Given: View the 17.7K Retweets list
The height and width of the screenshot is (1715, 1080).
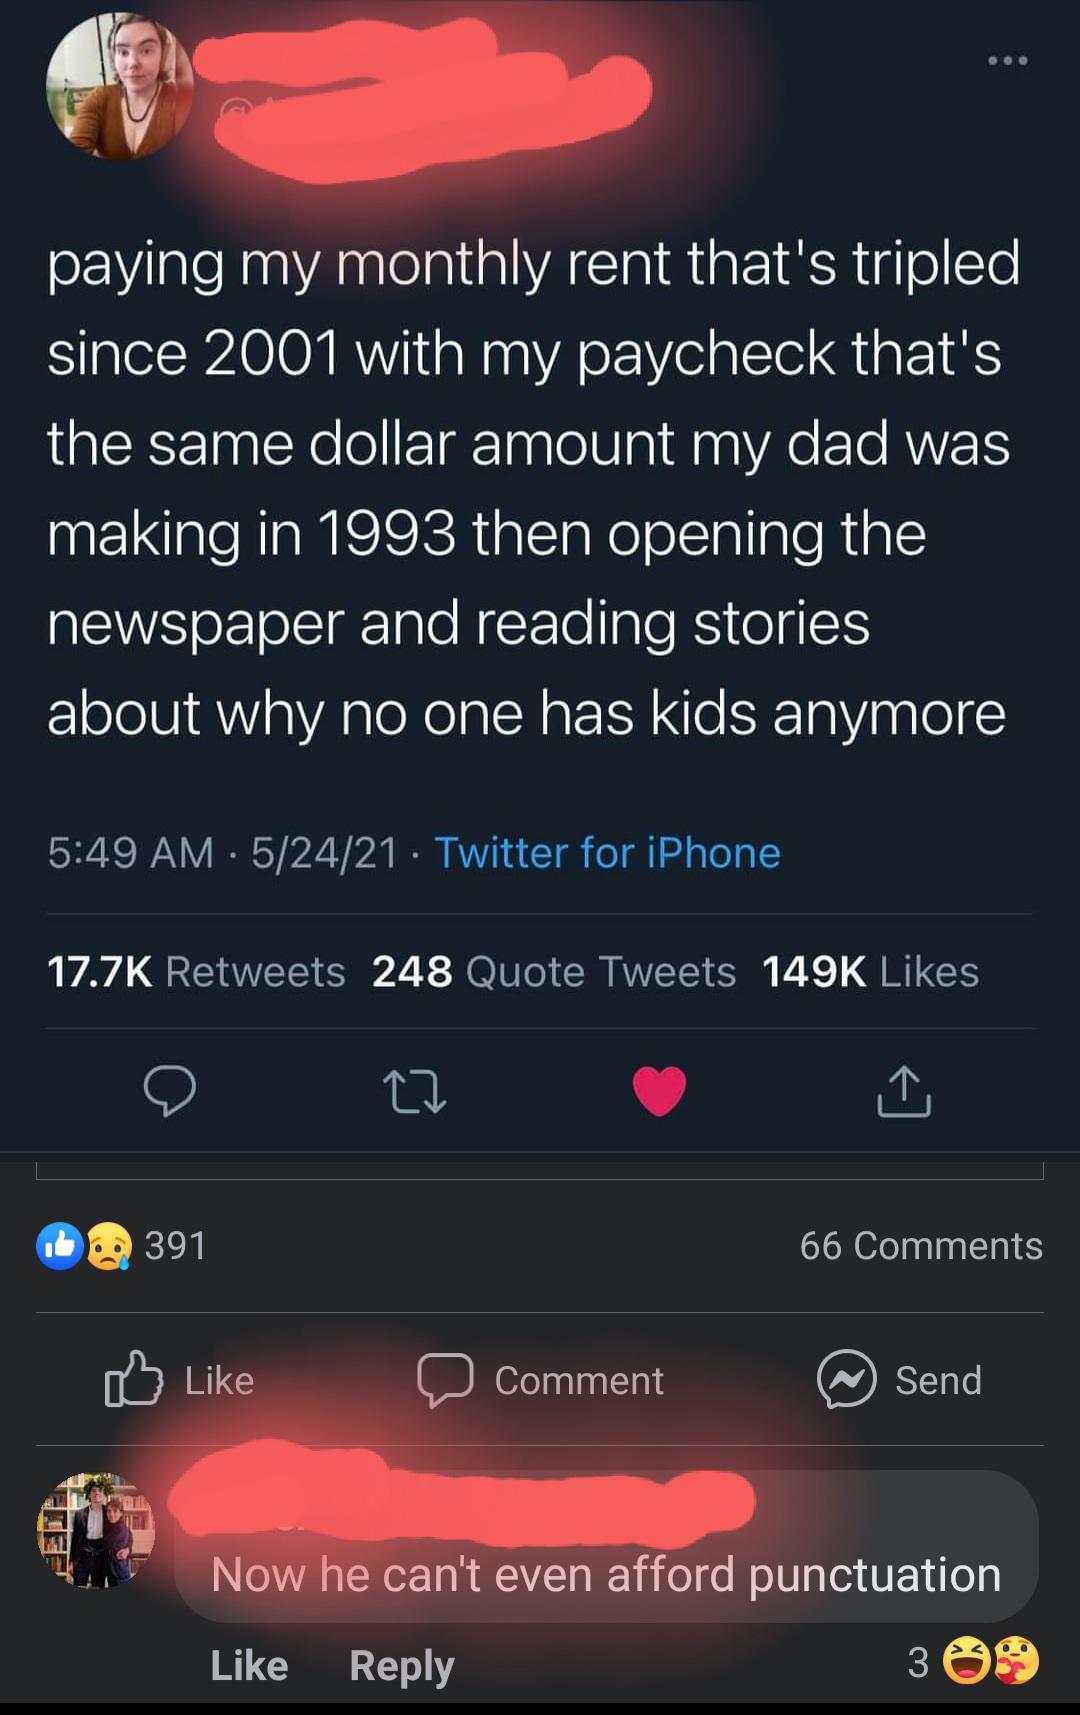Looking at the screenshot, I should tap(196, 972).
